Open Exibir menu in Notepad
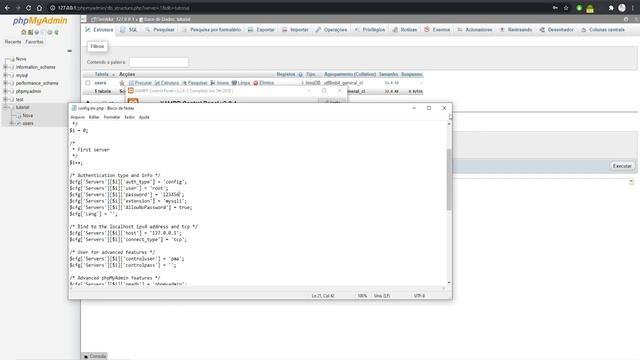Image resolution: width=640 pixels, height=360 pixels. pos(129,117)
